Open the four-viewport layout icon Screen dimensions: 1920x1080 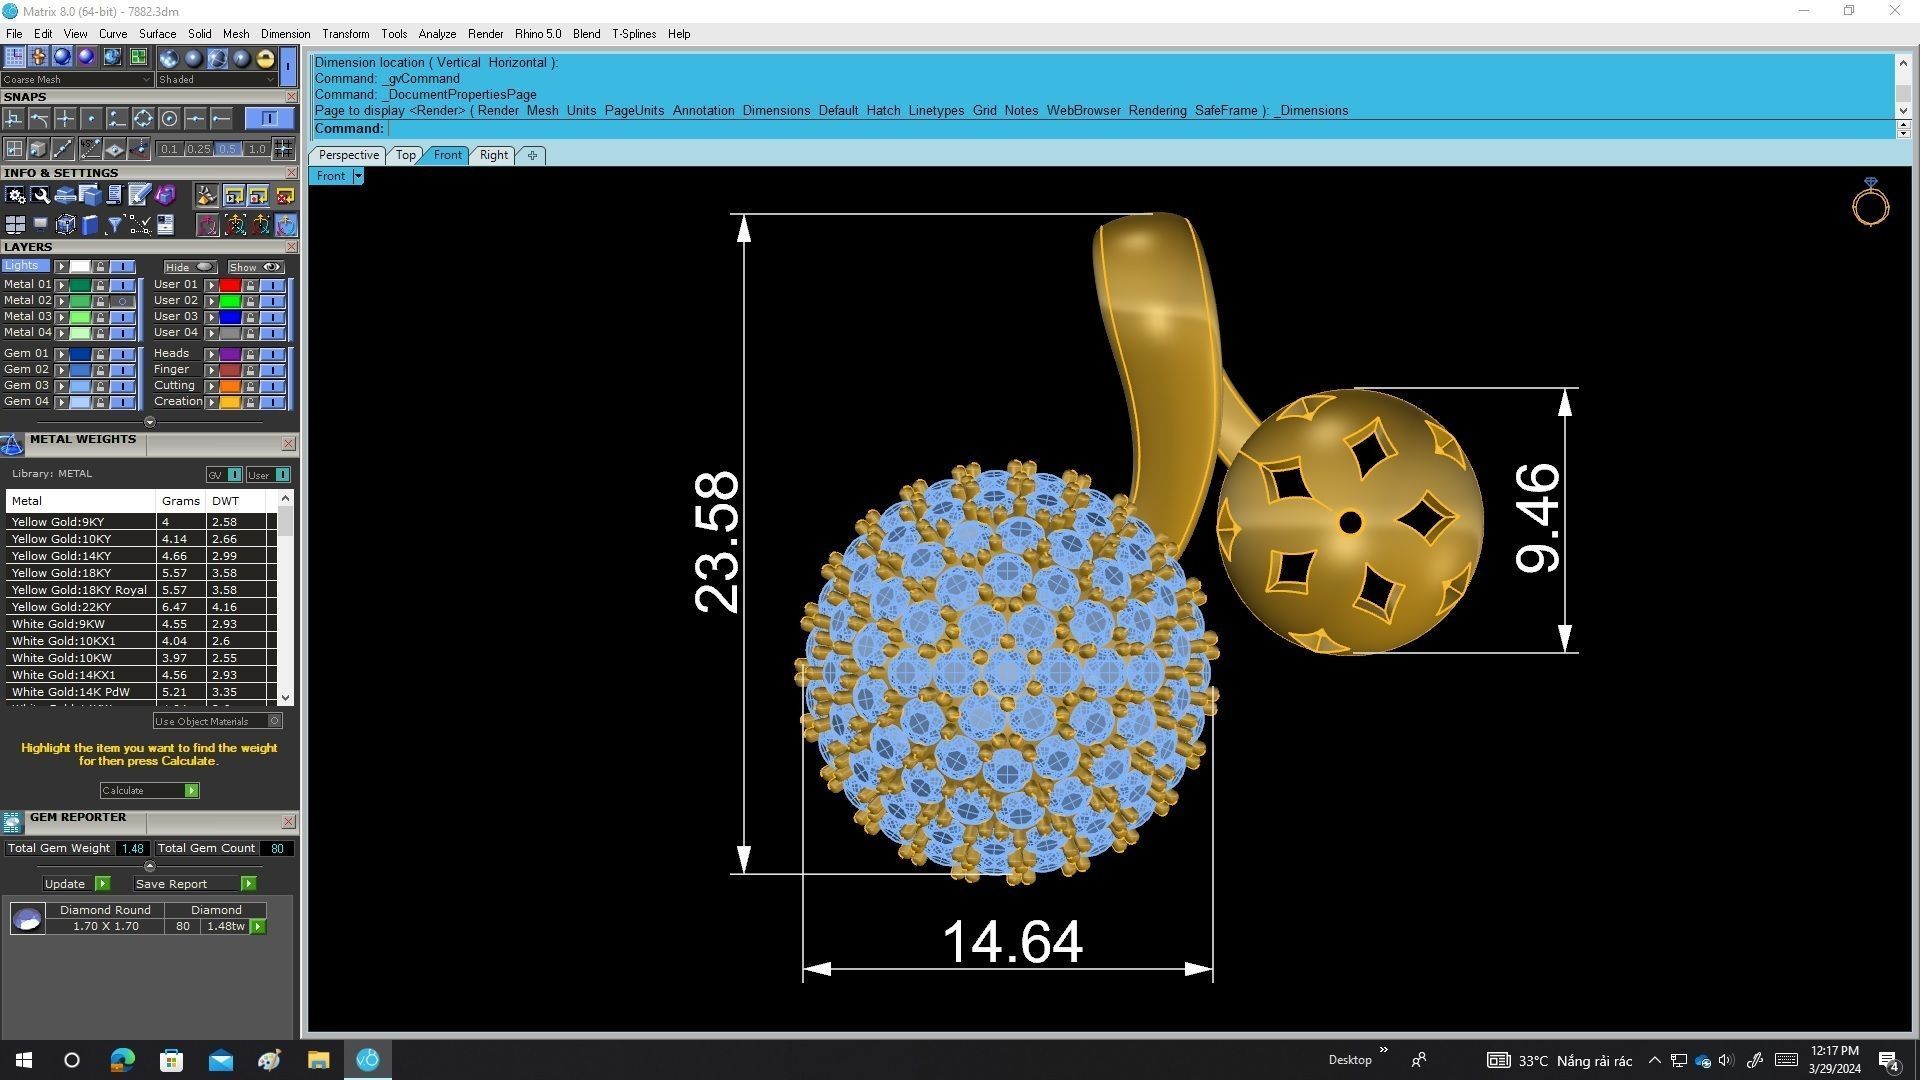coord(15,224)
